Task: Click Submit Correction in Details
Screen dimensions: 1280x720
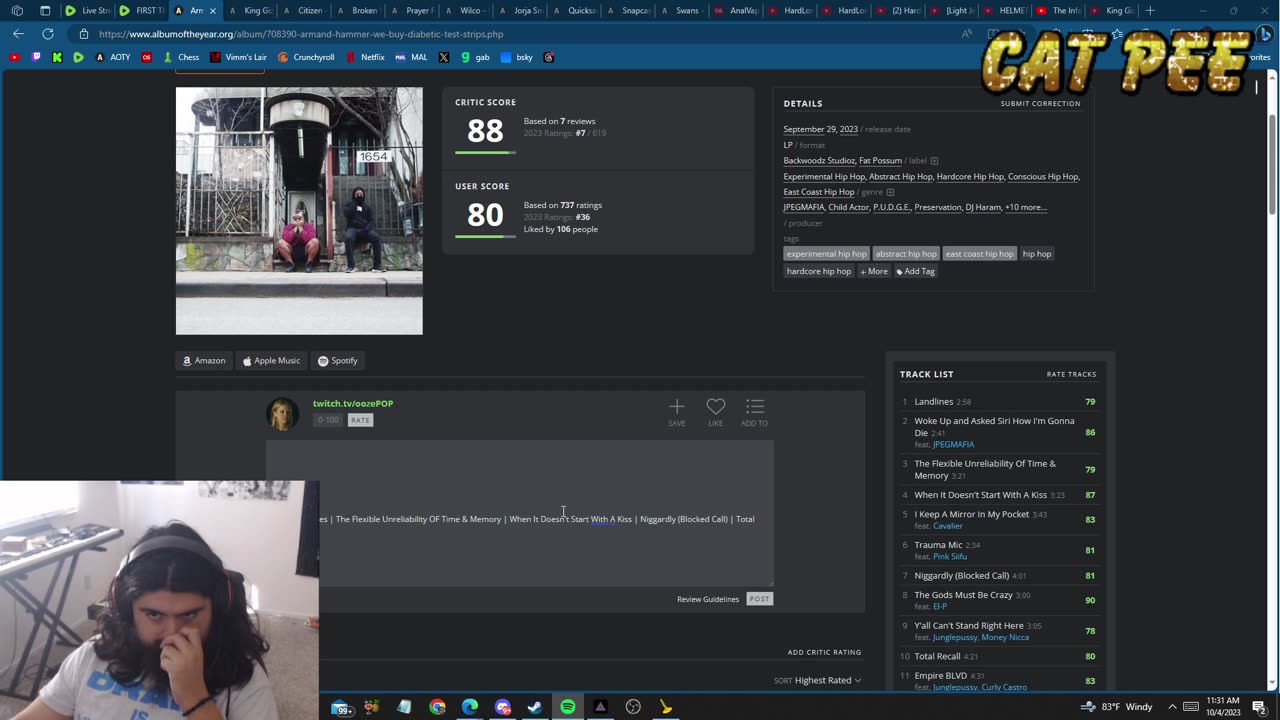Action: pos(1040,104)
